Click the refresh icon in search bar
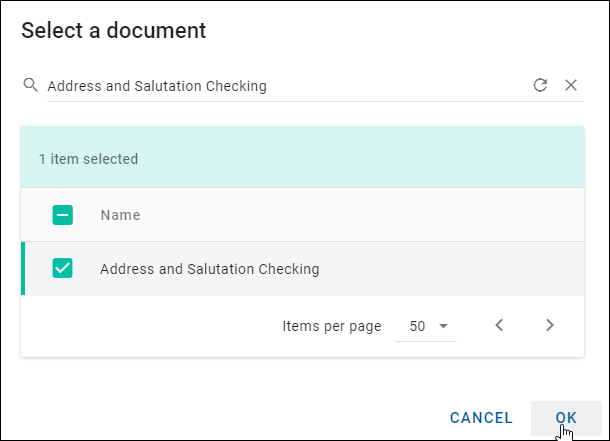 pos(540,85)
